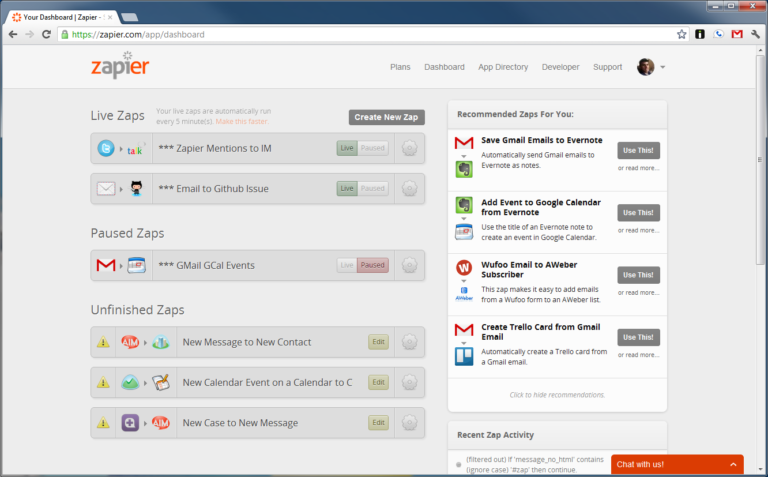Viewport: 768px width, 477px height.
Task: Click the Gmail extension icon in browser toolbar
Action: click(737, 34)
